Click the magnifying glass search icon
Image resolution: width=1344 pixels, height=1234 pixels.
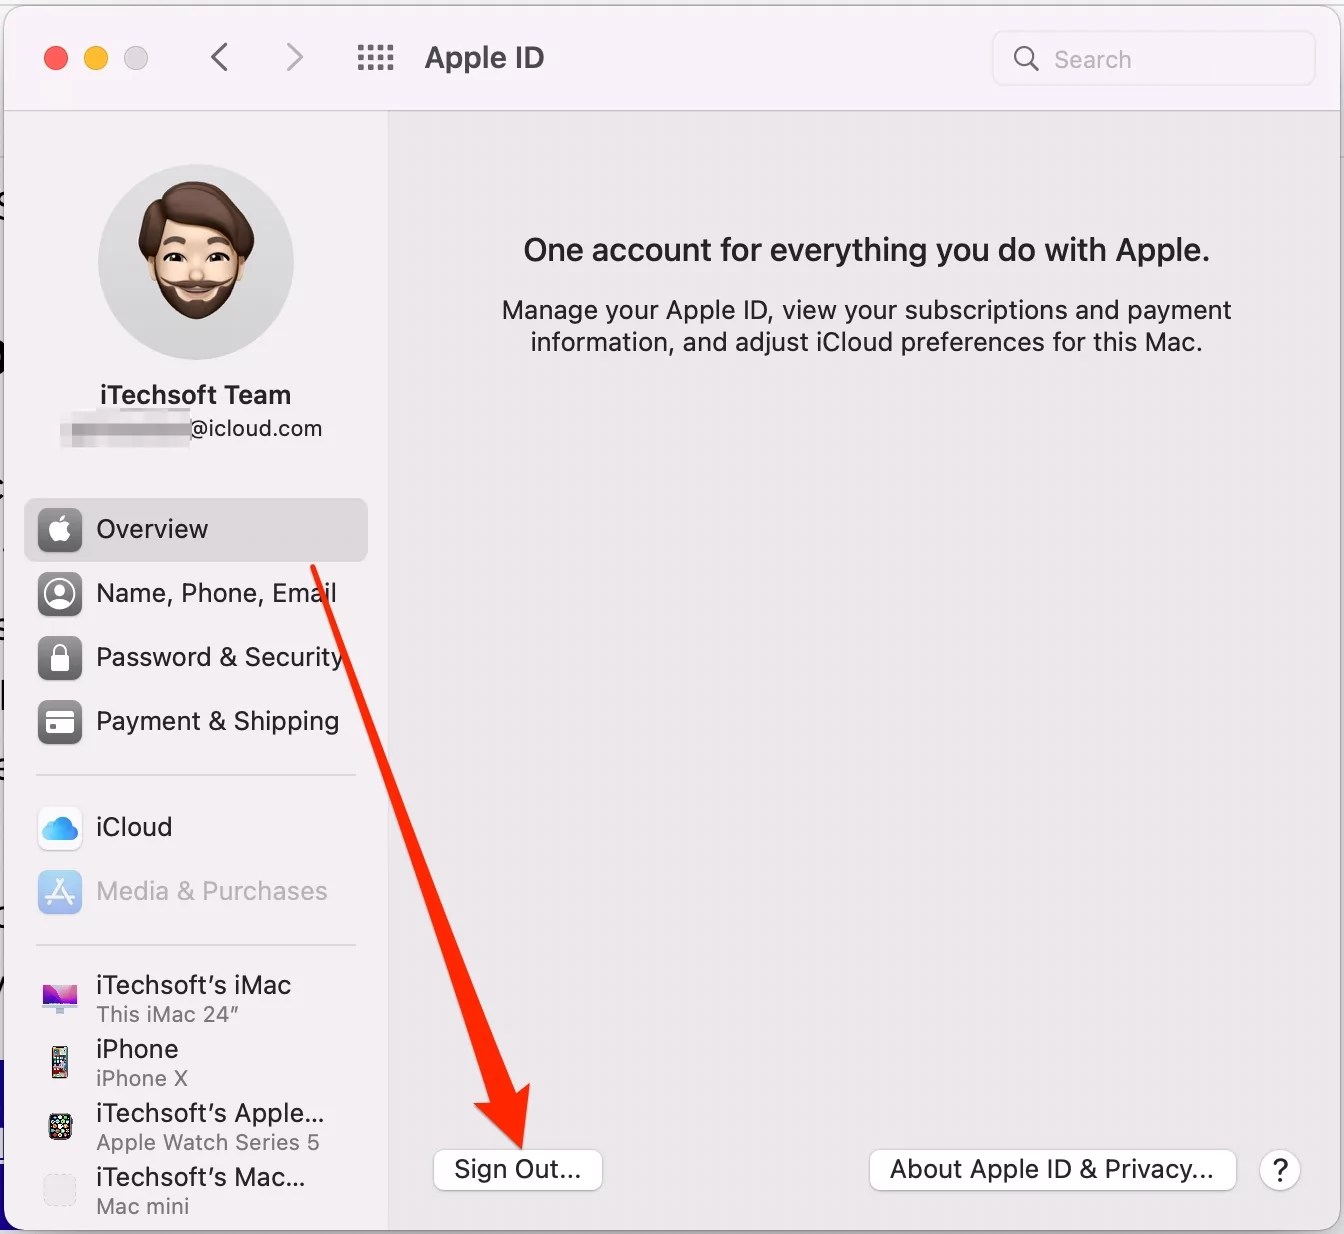click(x=1026, y=58)
